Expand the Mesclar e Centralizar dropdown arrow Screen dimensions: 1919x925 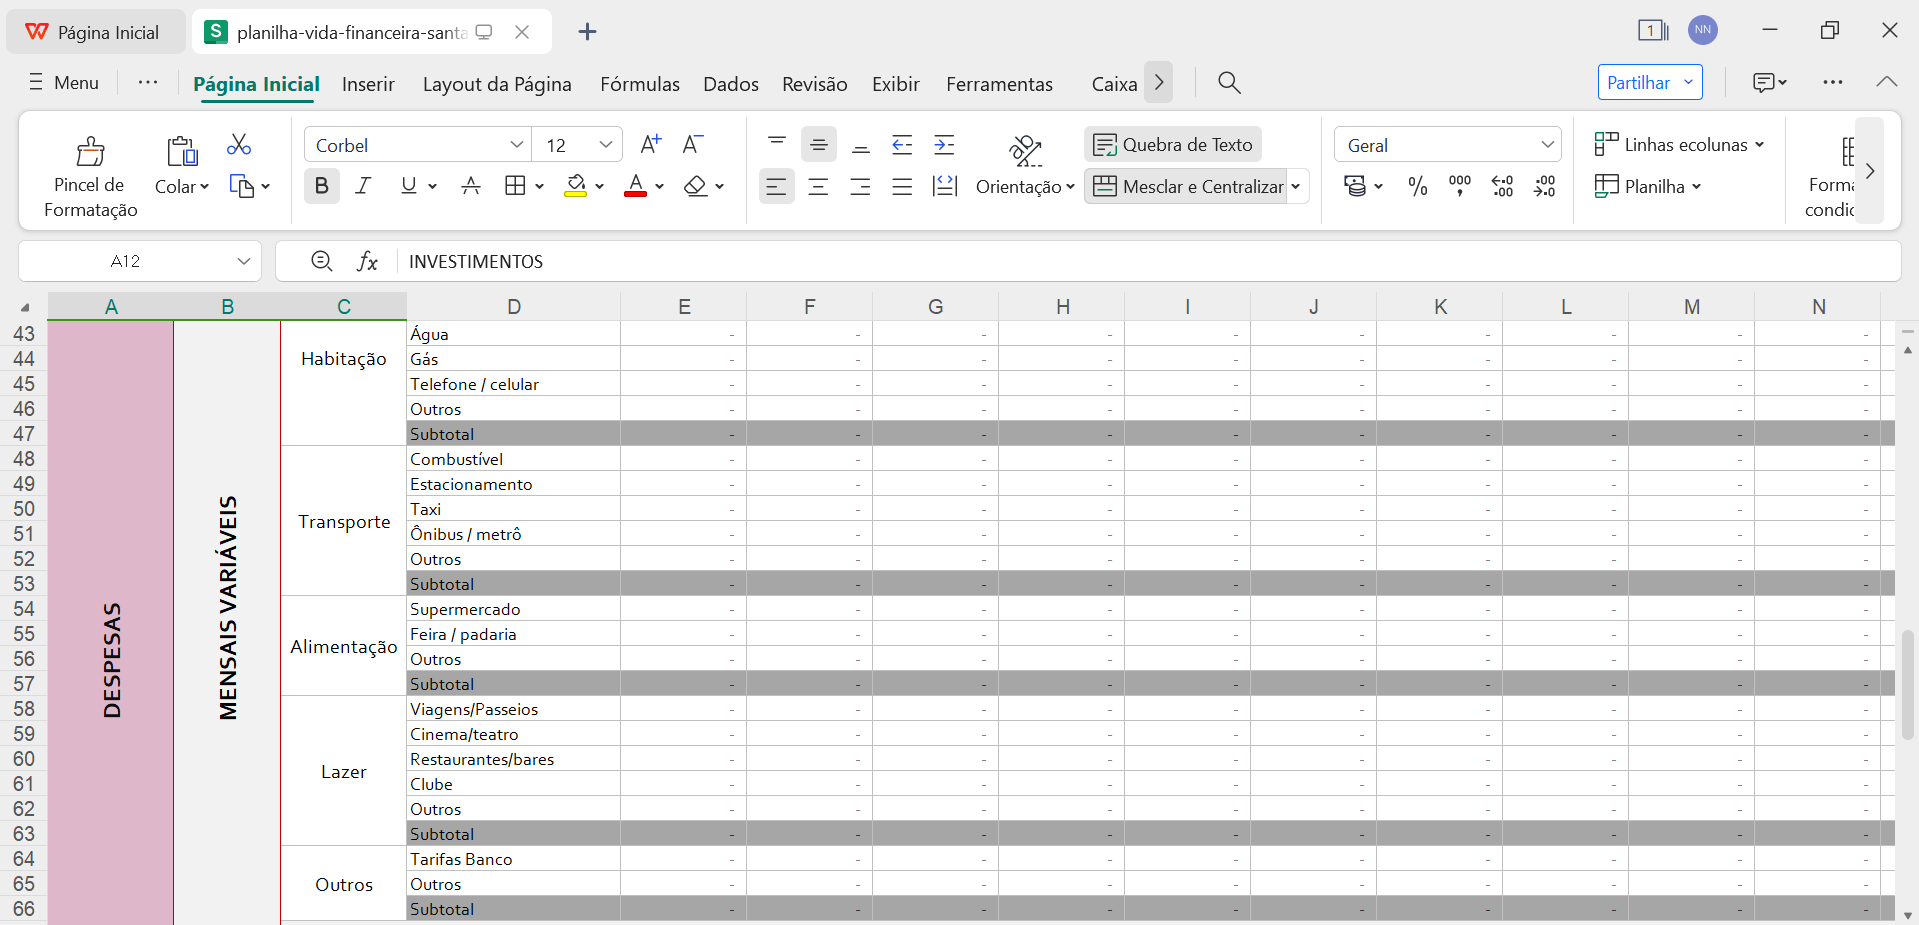point(1296,186)
